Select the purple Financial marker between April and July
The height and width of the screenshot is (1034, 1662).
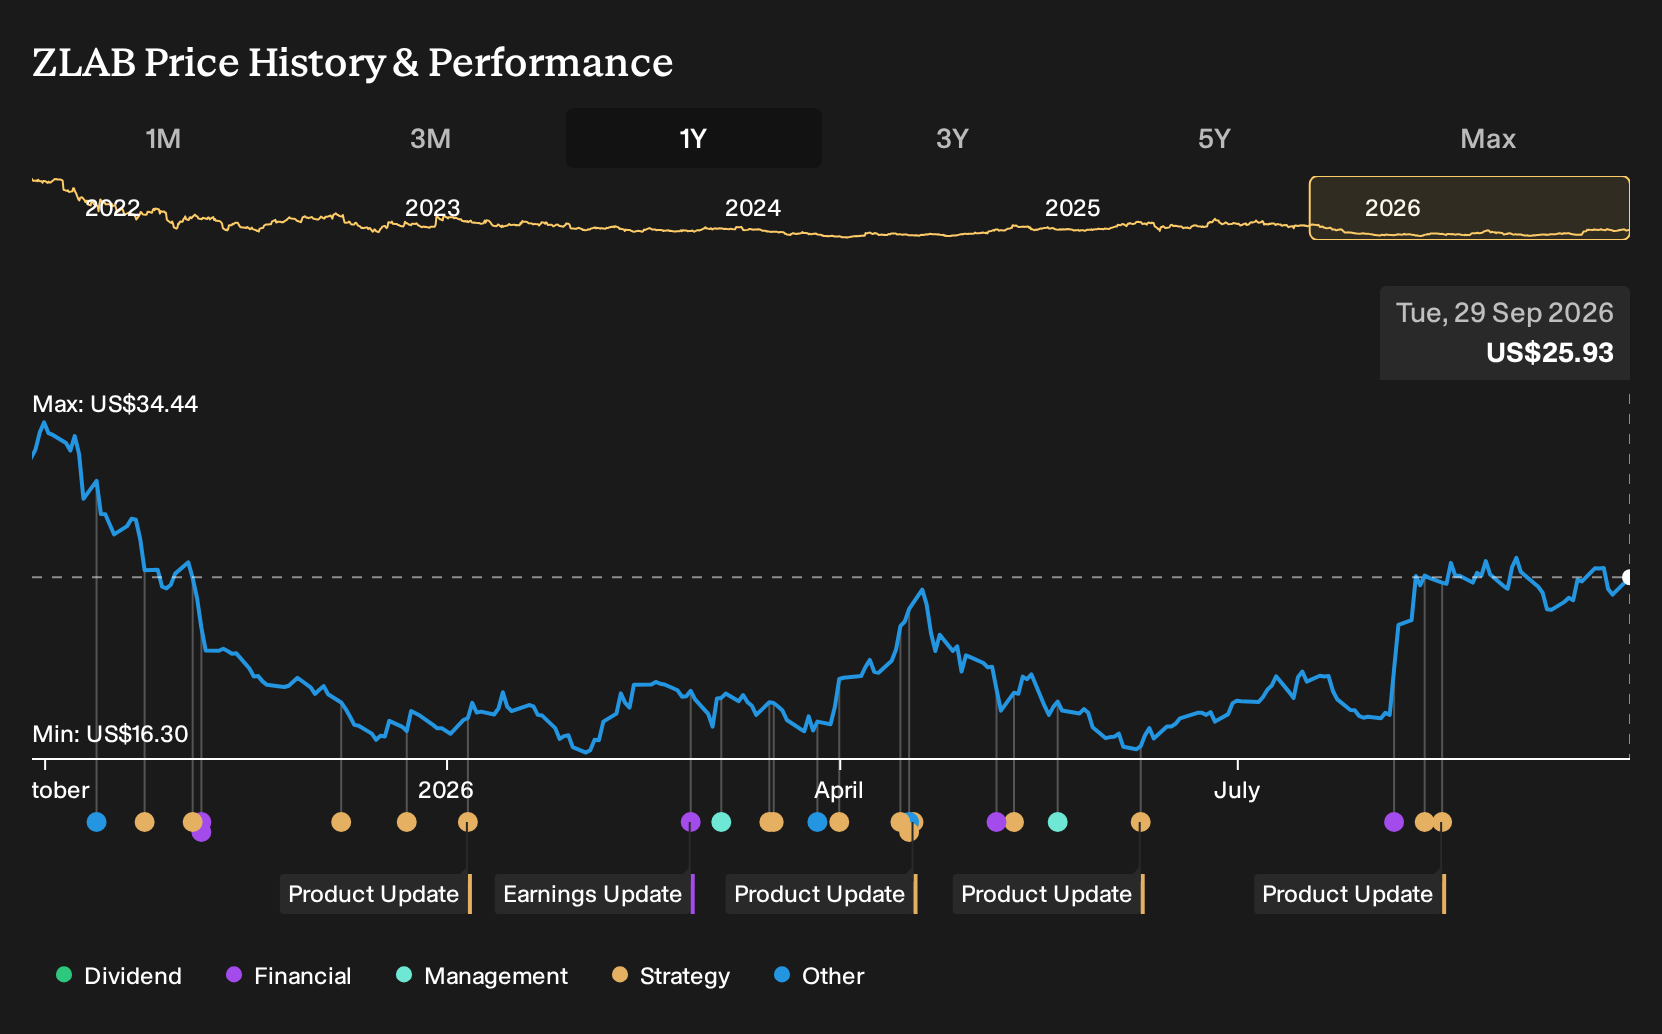coord(996,822)
